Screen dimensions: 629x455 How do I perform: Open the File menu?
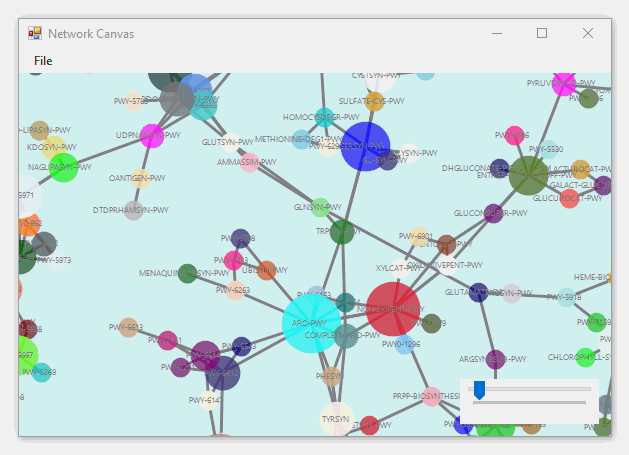[x=43, y=61]
